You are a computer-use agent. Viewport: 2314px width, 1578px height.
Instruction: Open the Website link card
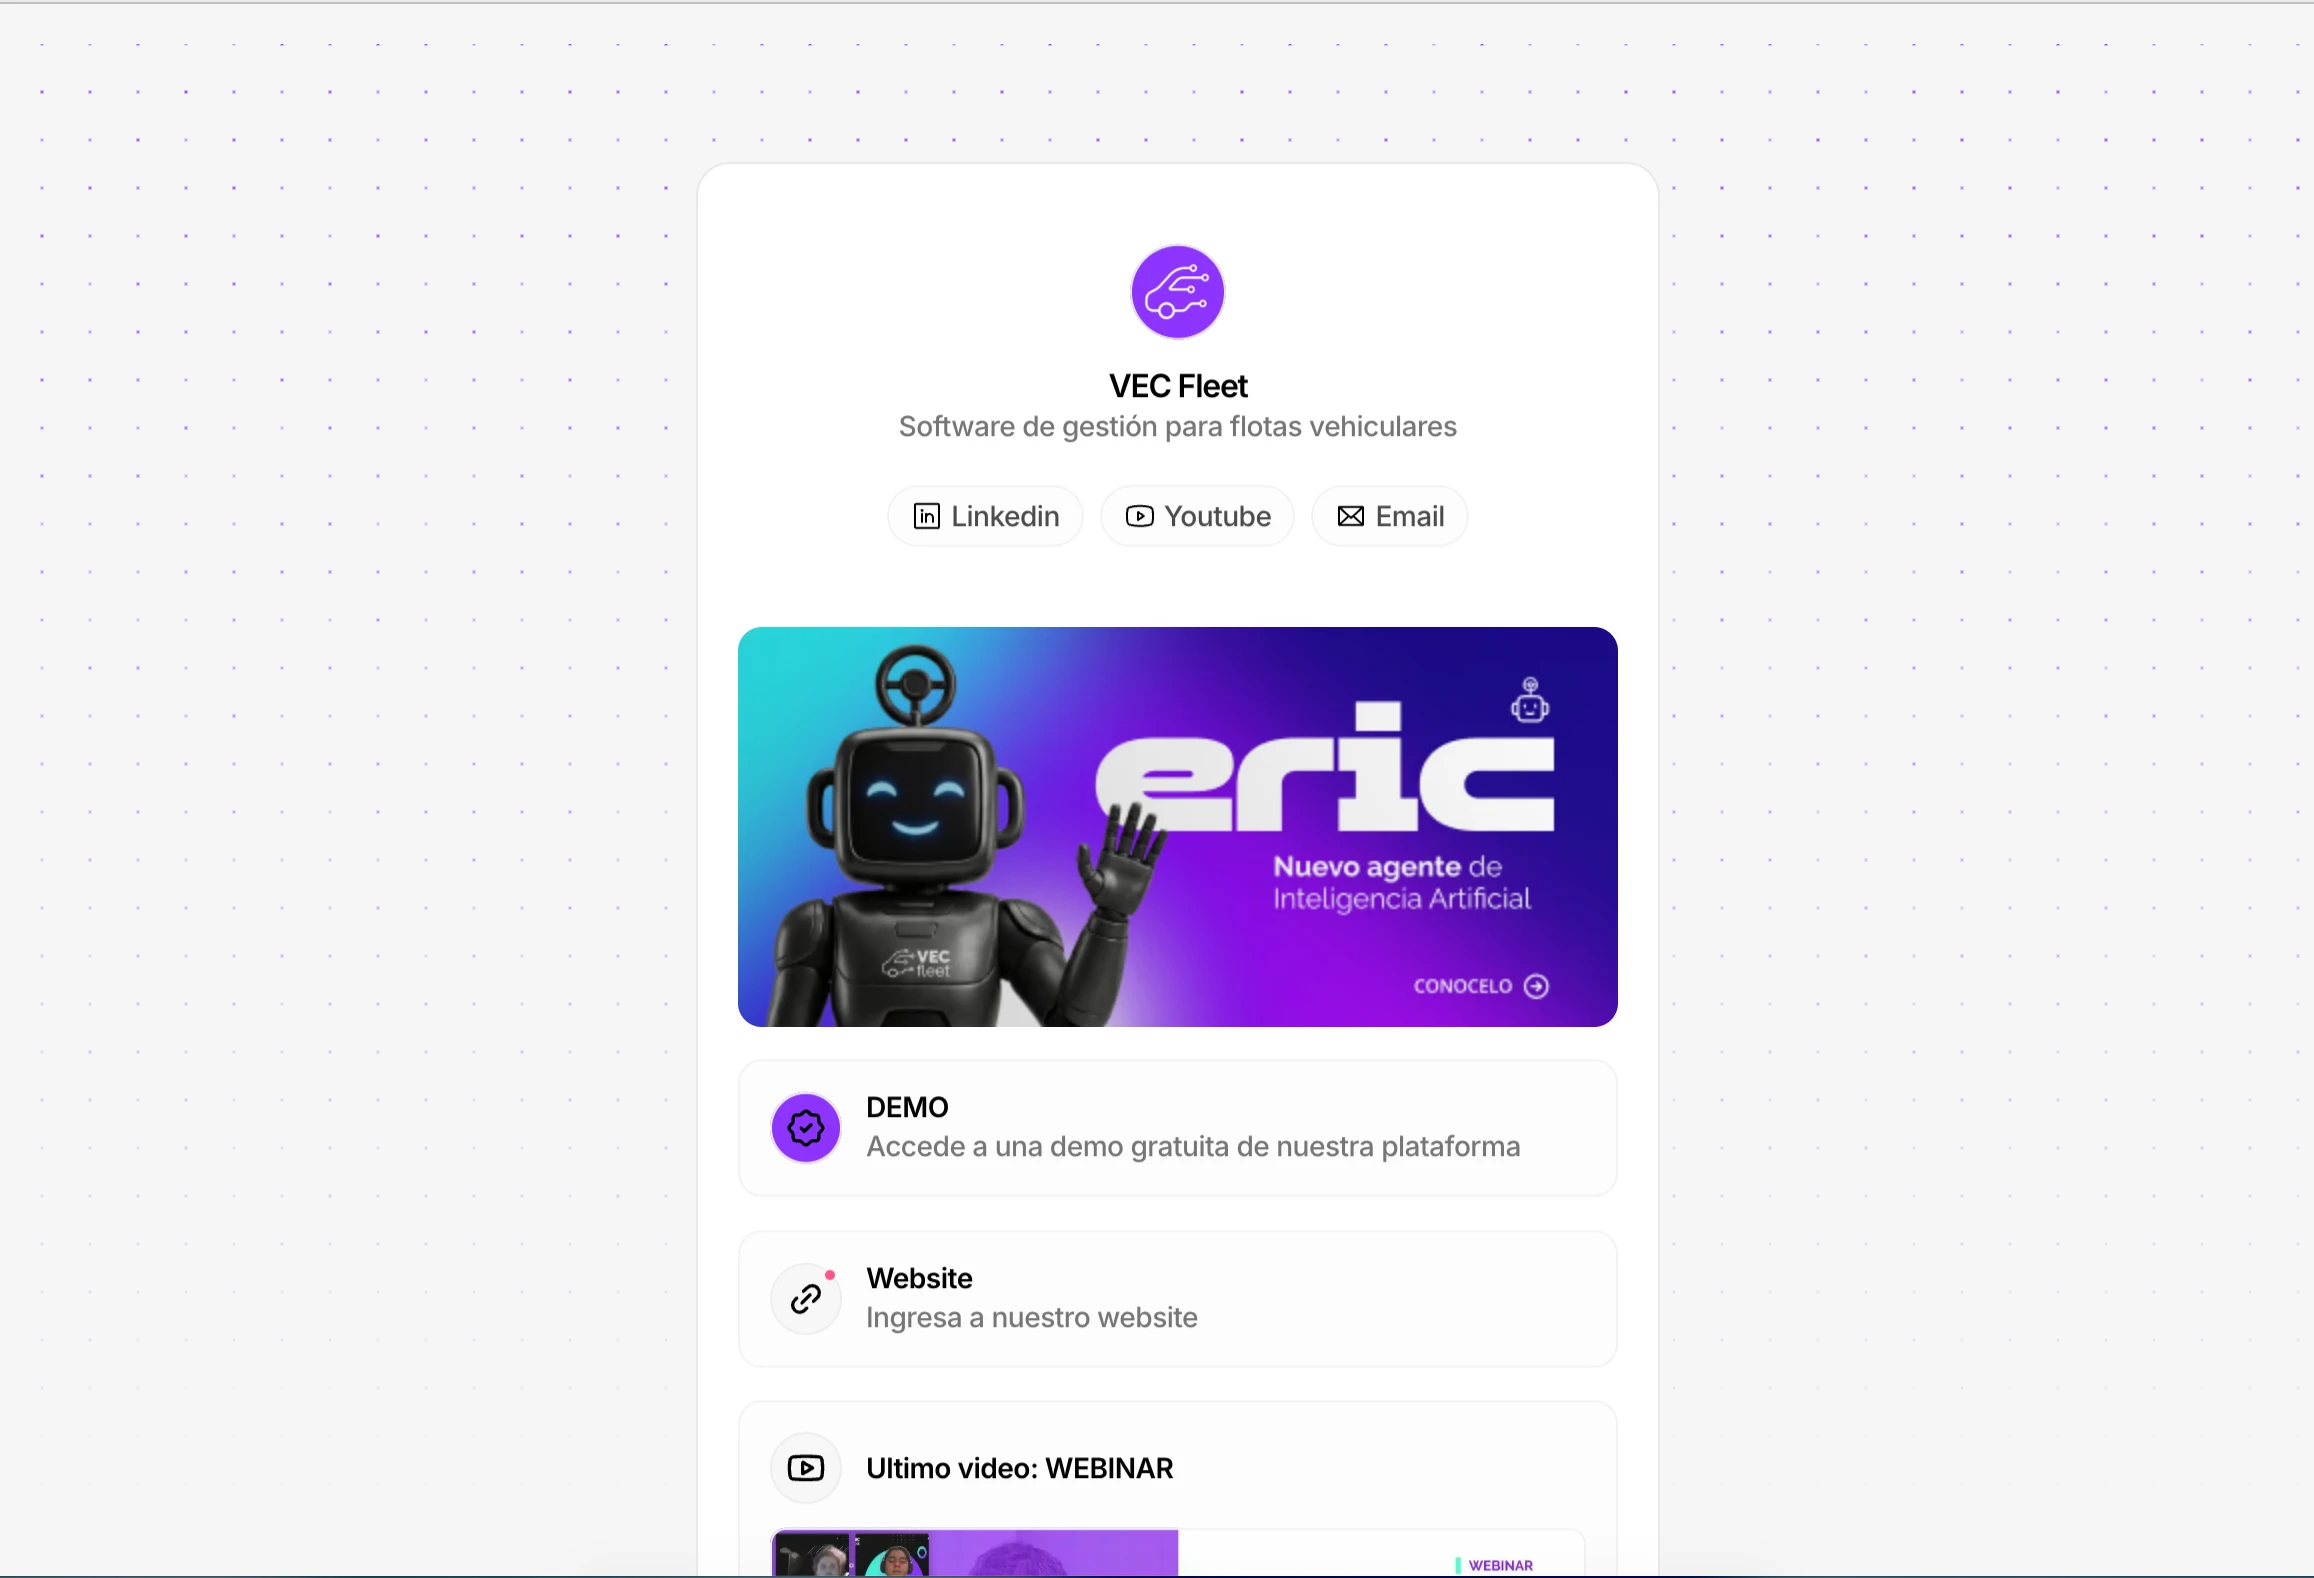tap(1177, 1299)
